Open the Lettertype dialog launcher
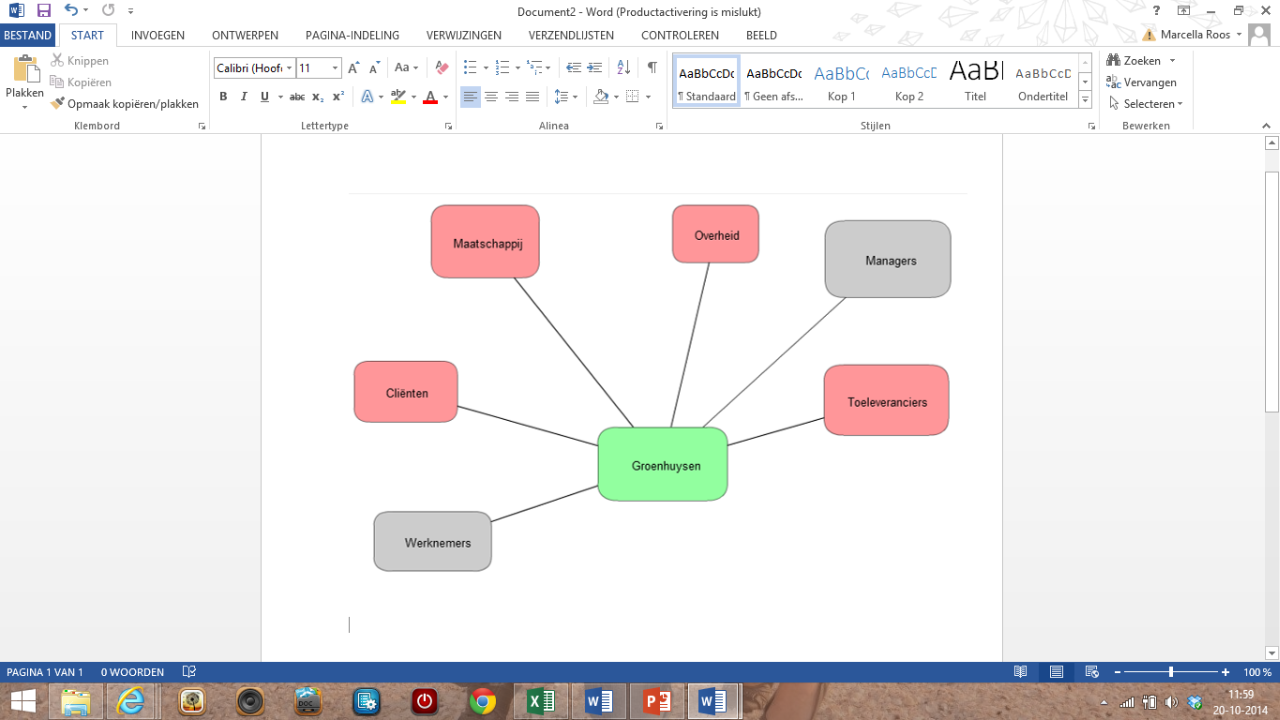This screenshot has height=720, width=1280. [x=448, y=126]
